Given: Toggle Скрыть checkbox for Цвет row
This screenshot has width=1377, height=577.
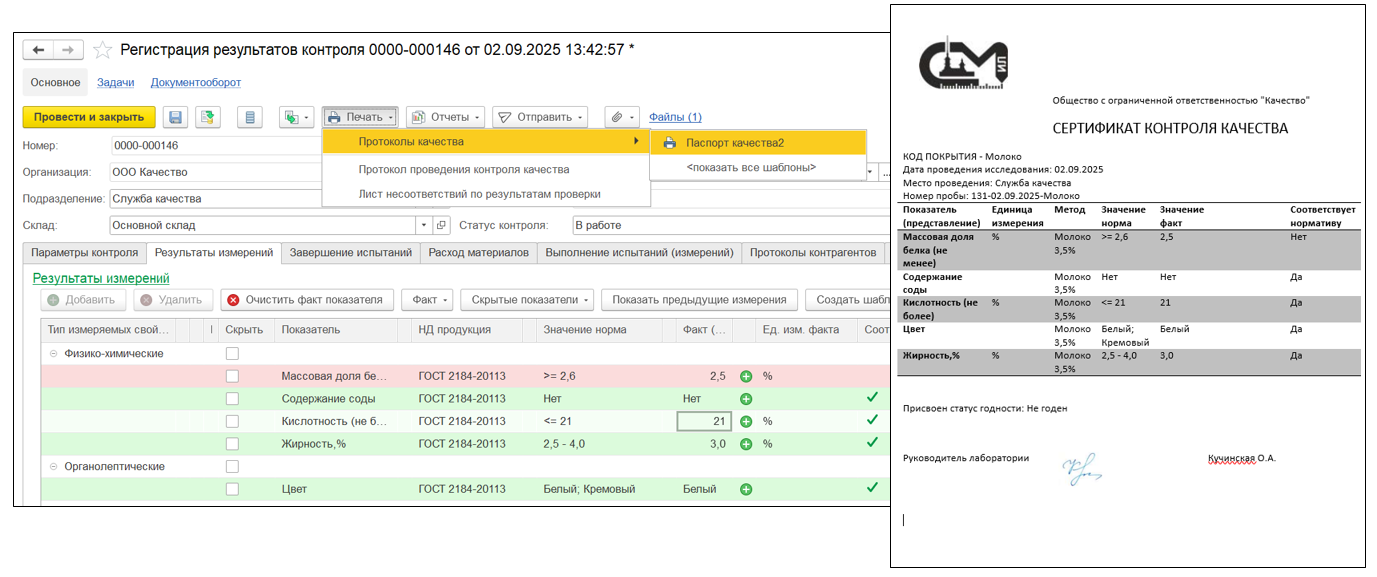Looking at the screenshot, I should point(233,490).
